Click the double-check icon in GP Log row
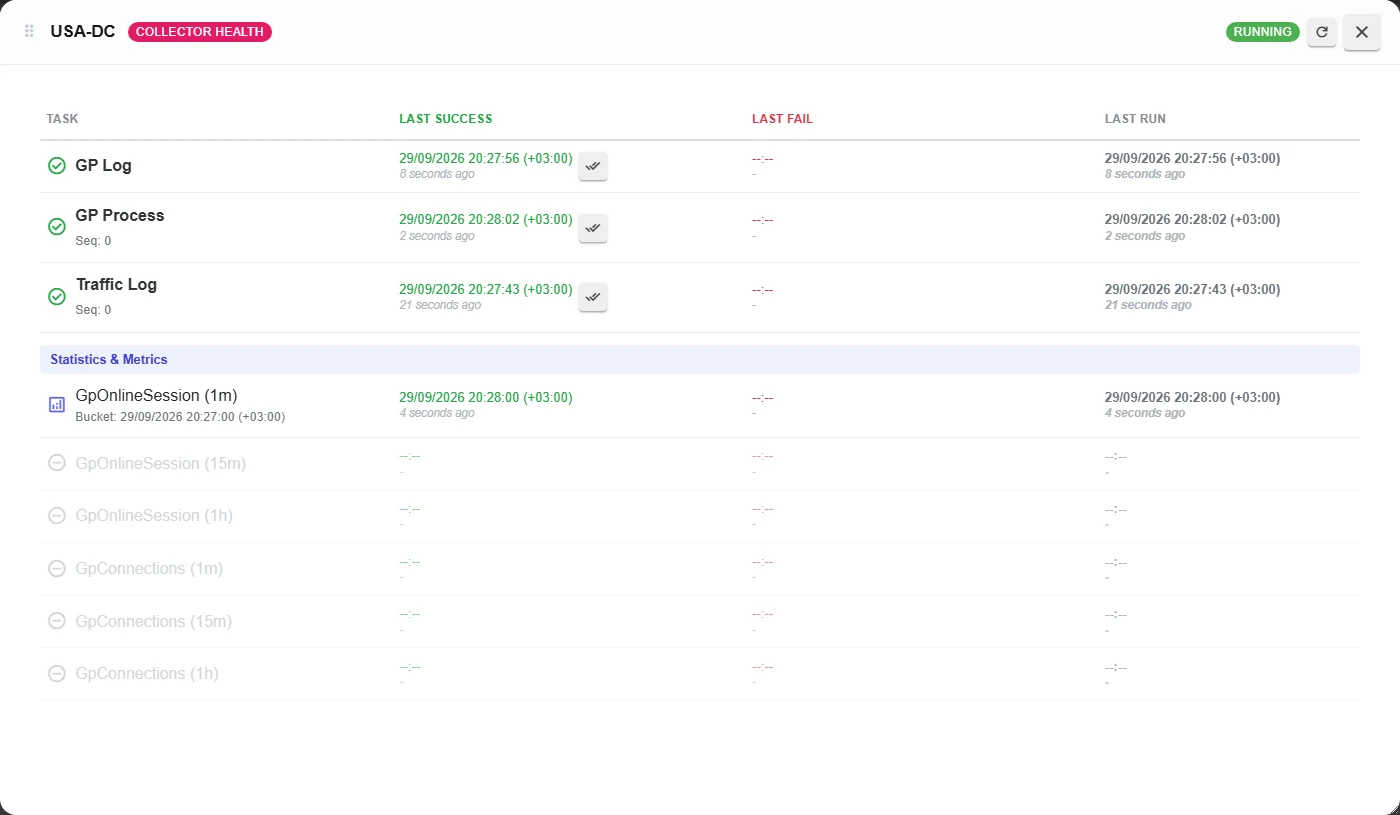The image size is (1400, 815). pos(593,166)
